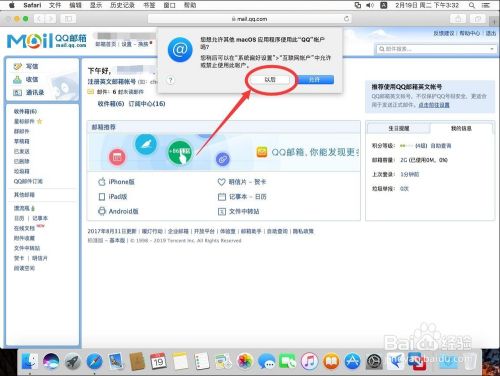Click the 退出 logout link

click(491, 33)
